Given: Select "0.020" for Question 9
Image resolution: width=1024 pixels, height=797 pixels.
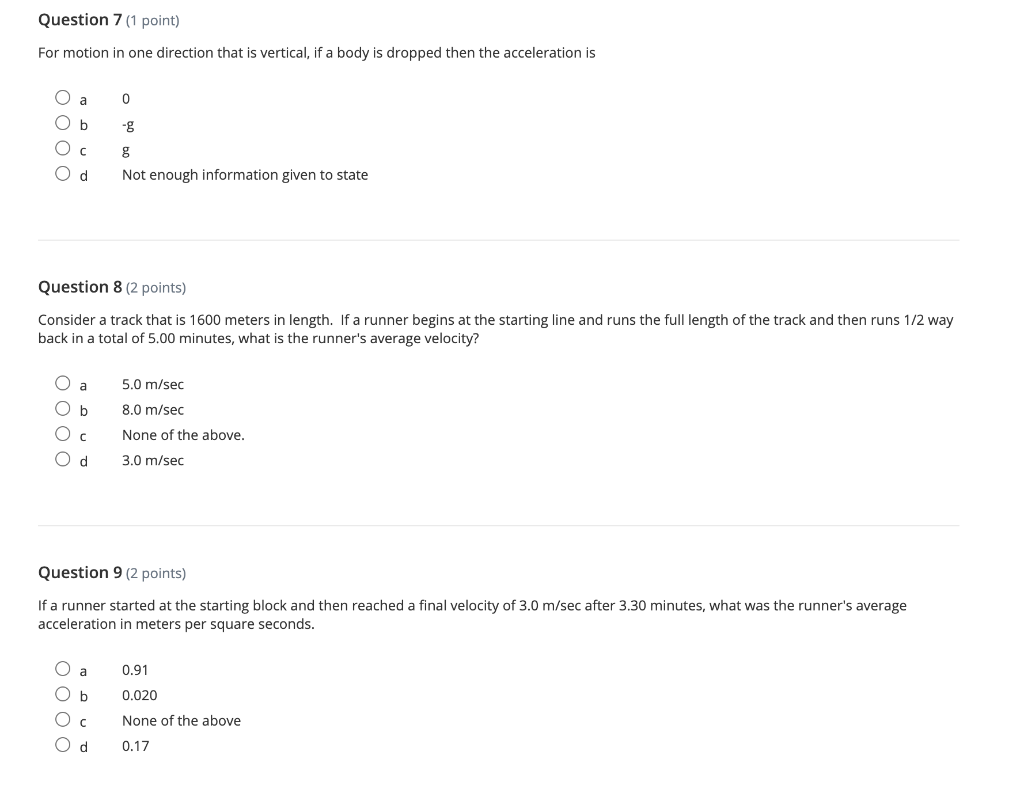Looking at the screenshot, I should pos(62,694).
